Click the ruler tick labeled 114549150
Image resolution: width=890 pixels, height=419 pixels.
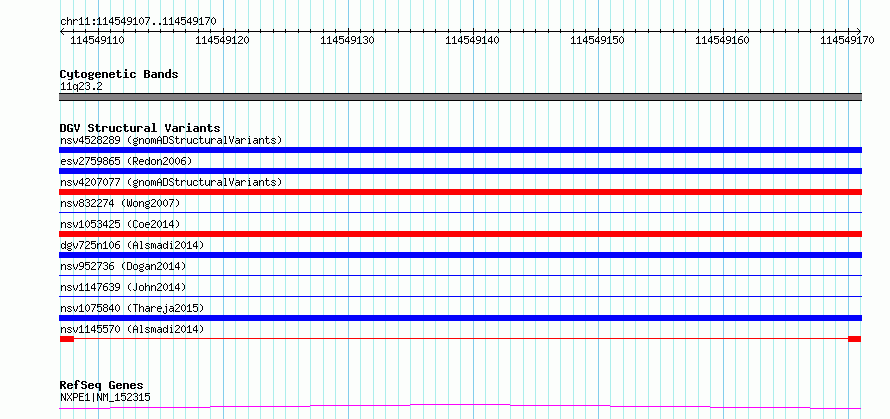(597, 40)
